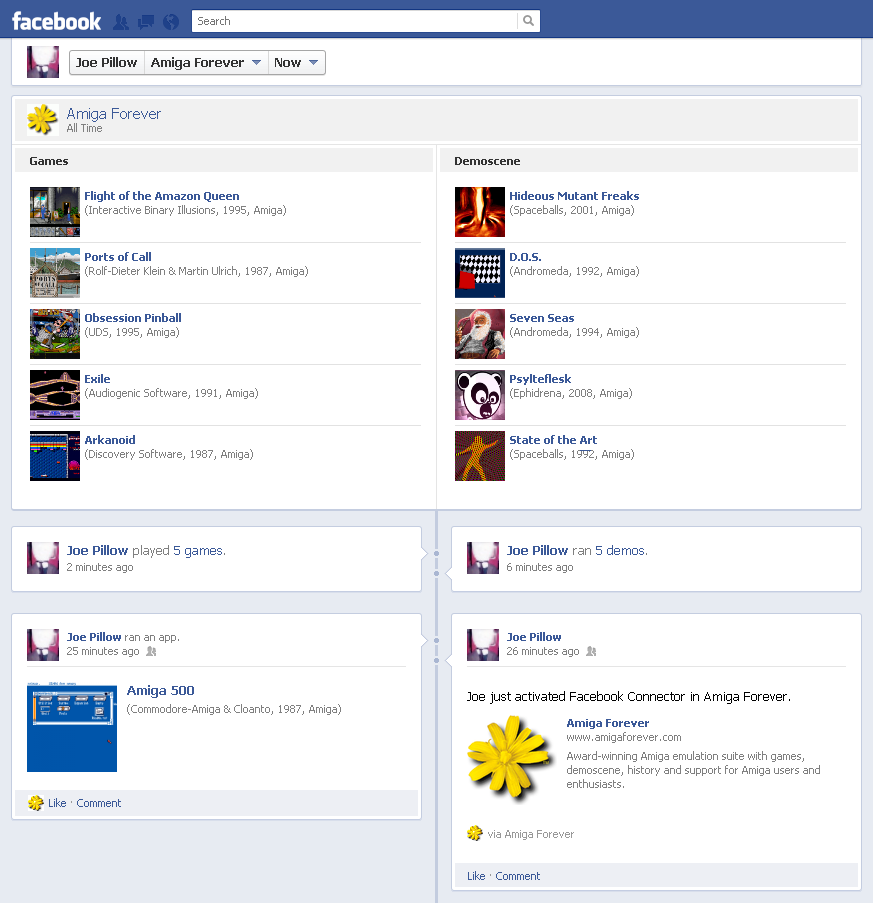Click avatar in ran 5 demos post
Screen dimensions: 873x903
pos(483,558)
